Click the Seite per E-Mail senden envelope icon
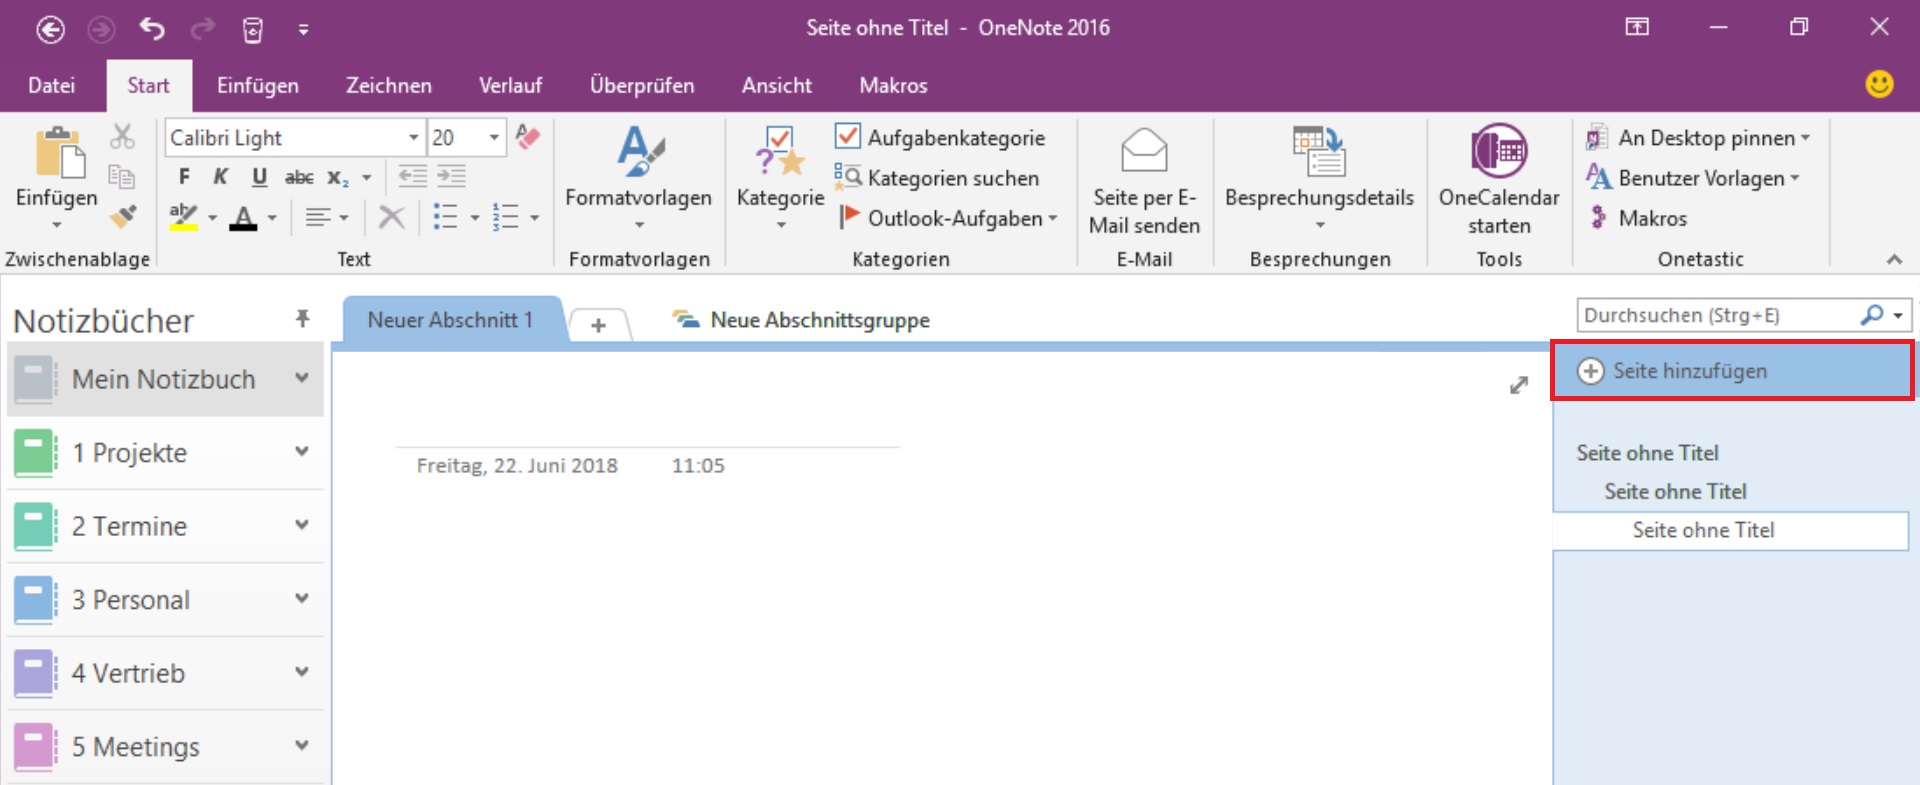 (x=1144, y=151)
